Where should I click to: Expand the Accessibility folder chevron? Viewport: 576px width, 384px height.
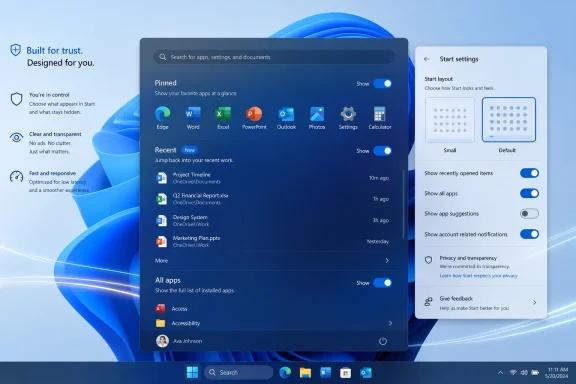390,323
